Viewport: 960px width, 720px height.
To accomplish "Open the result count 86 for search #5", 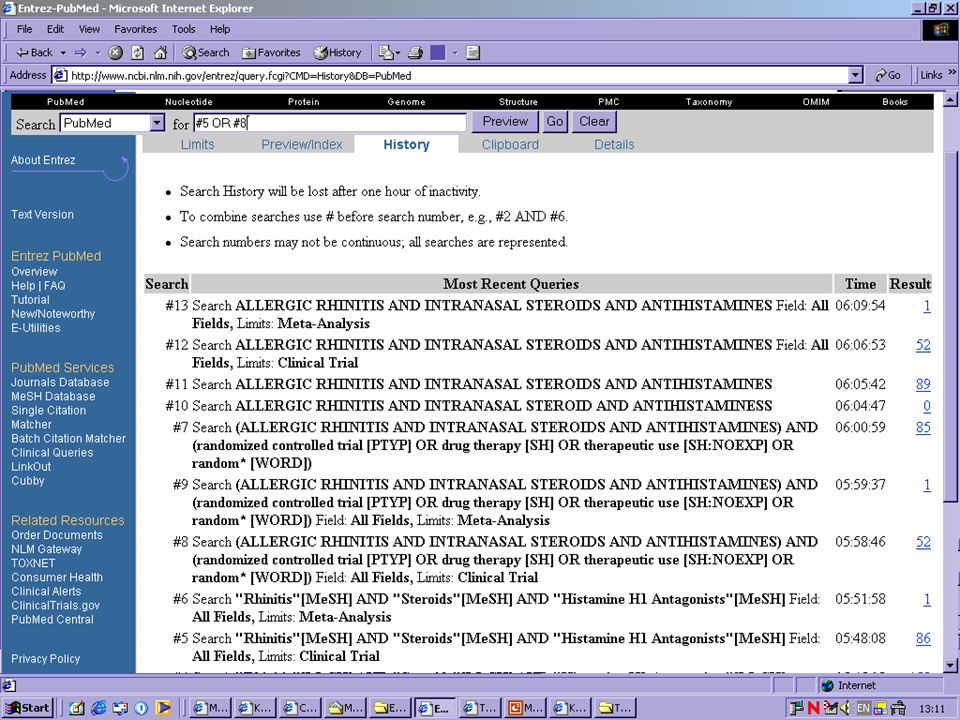I will coord(923,638).
